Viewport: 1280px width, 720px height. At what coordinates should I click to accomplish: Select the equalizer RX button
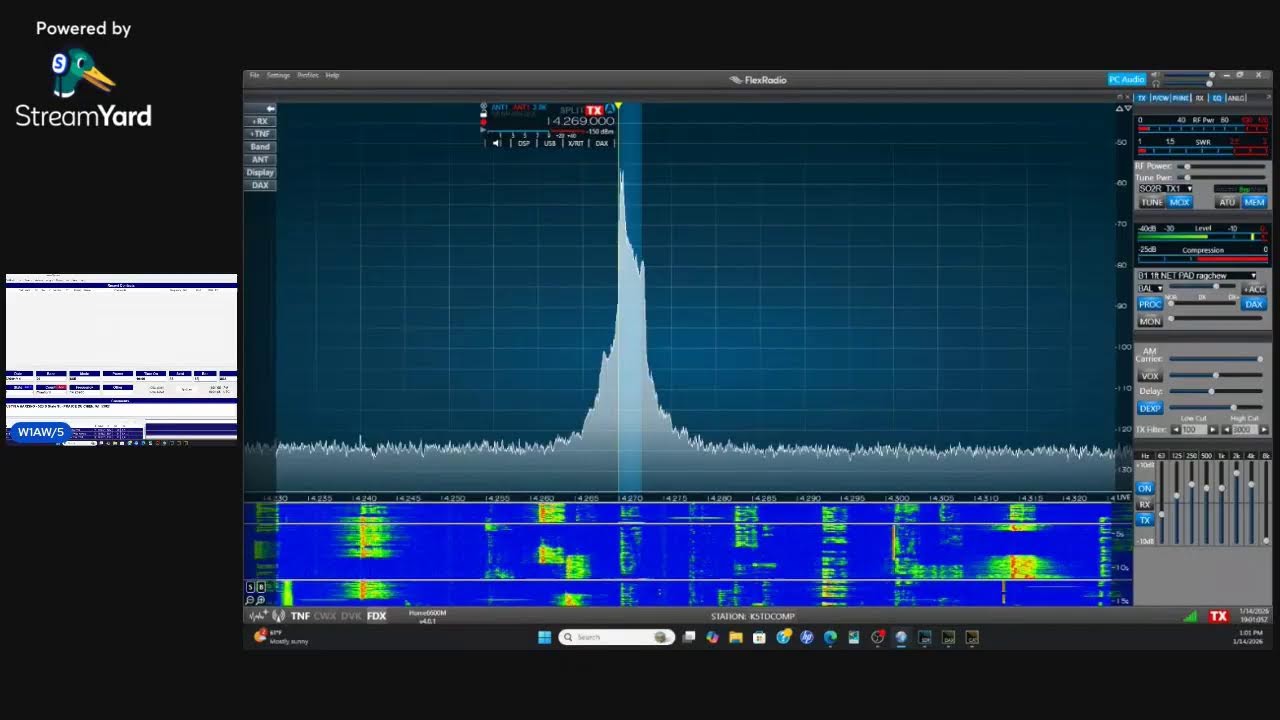point(1145,504)
